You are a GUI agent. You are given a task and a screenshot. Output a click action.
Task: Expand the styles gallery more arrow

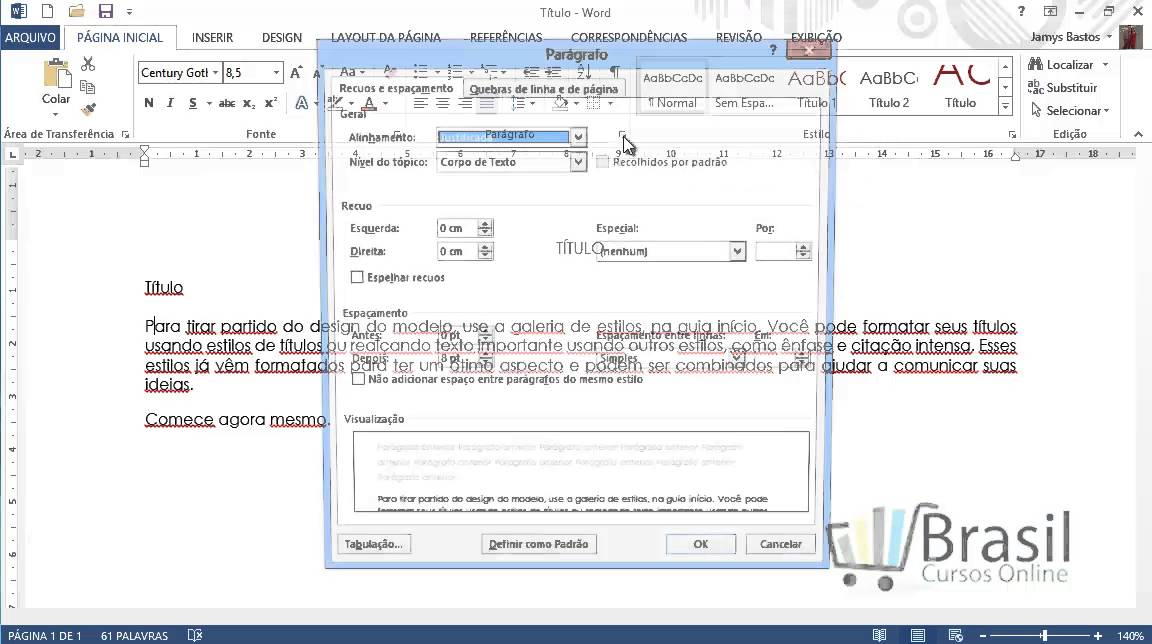coord(1005,106)
